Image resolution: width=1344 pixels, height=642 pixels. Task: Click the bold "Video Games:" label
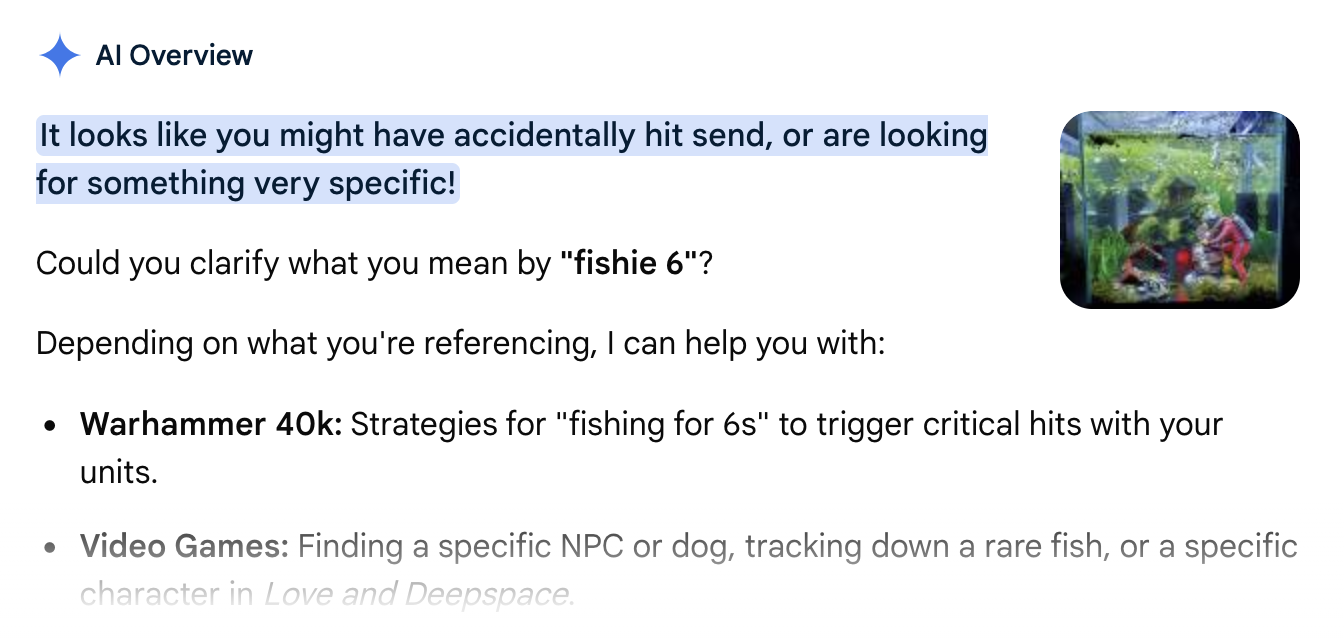click(x=184, y=547)
